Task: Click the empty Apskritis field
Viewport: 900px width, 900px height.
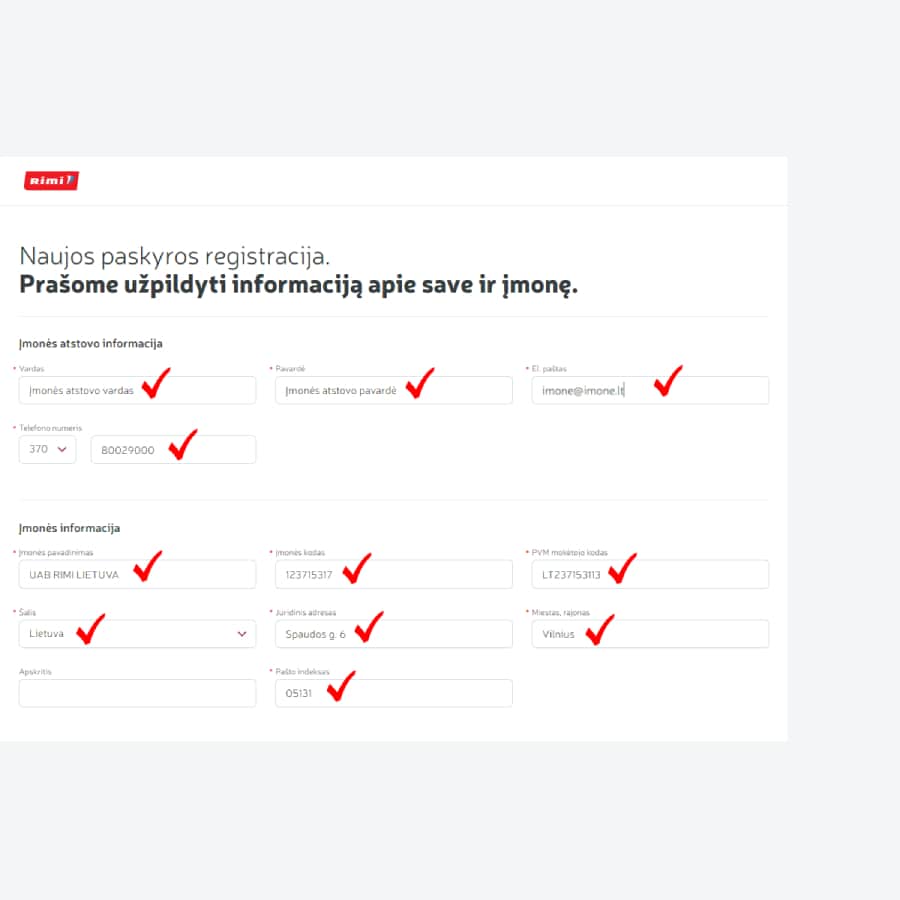Action: coord(137,694)
